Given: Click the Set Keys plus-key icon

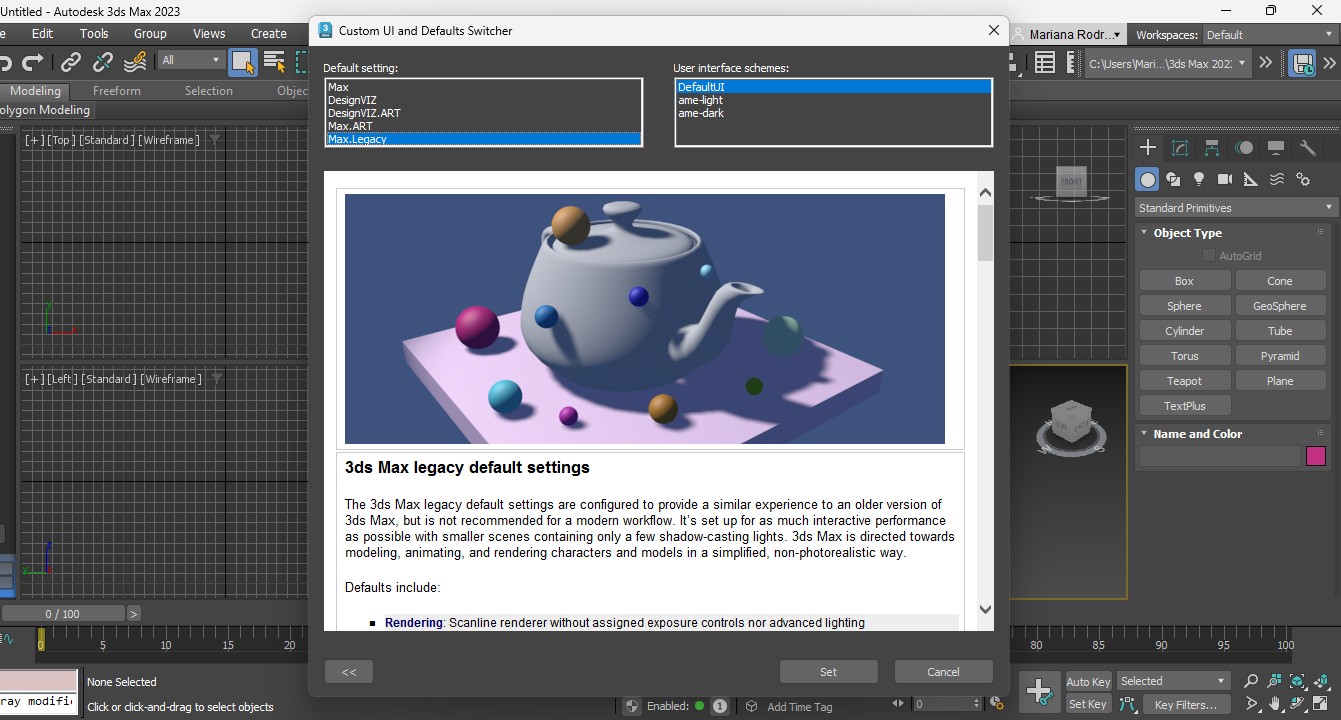Looking at the screenshot, I should 1039,691.
